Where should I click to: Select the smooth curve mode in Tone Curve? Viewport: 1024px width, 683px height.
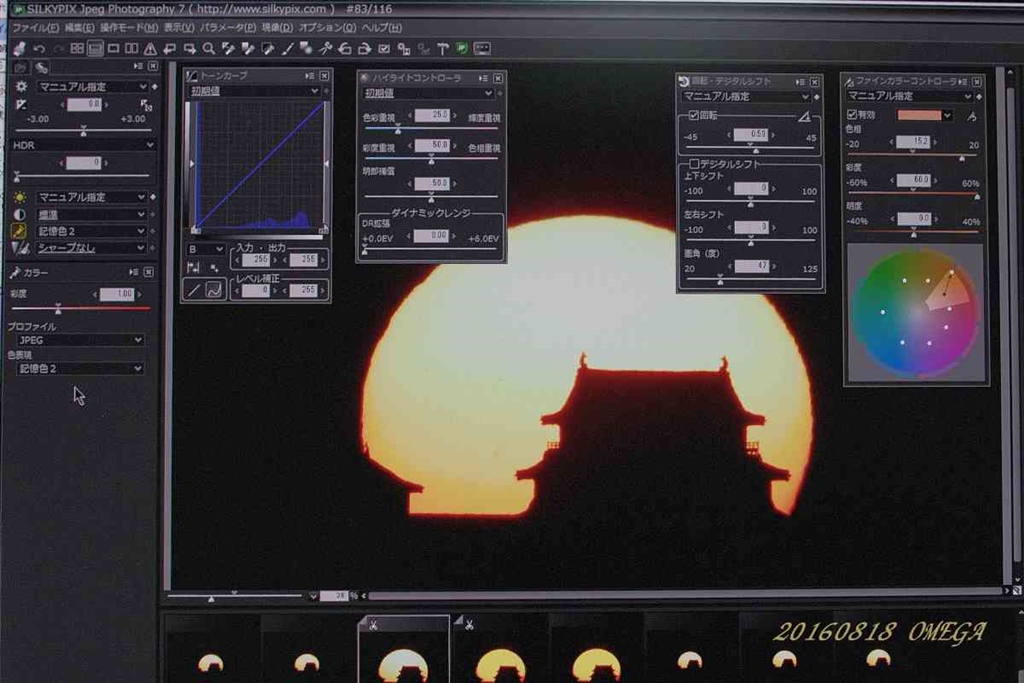click(214, 290)
